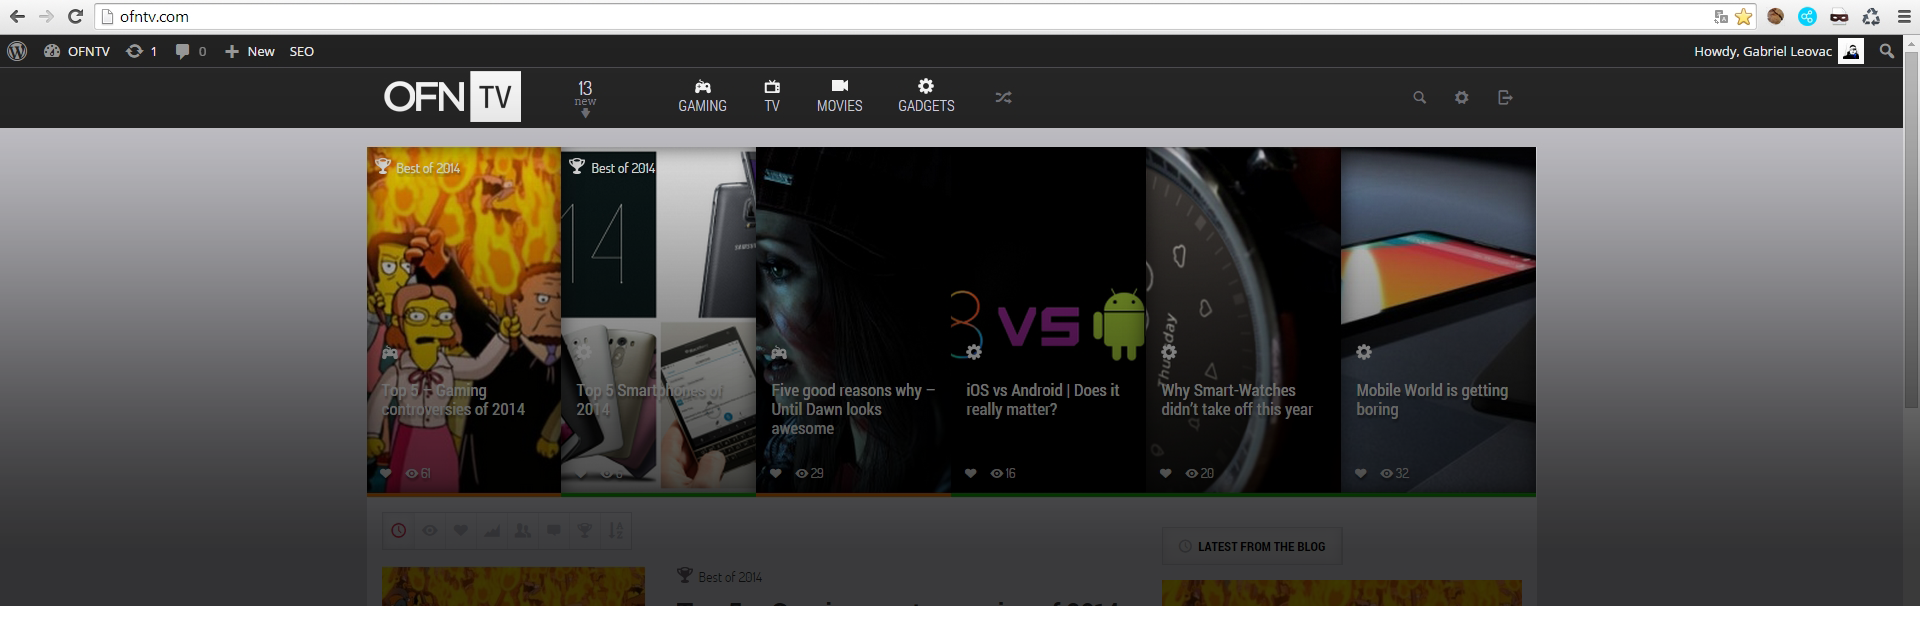
Task: Open the TV category menu
Action: [772, 96]
